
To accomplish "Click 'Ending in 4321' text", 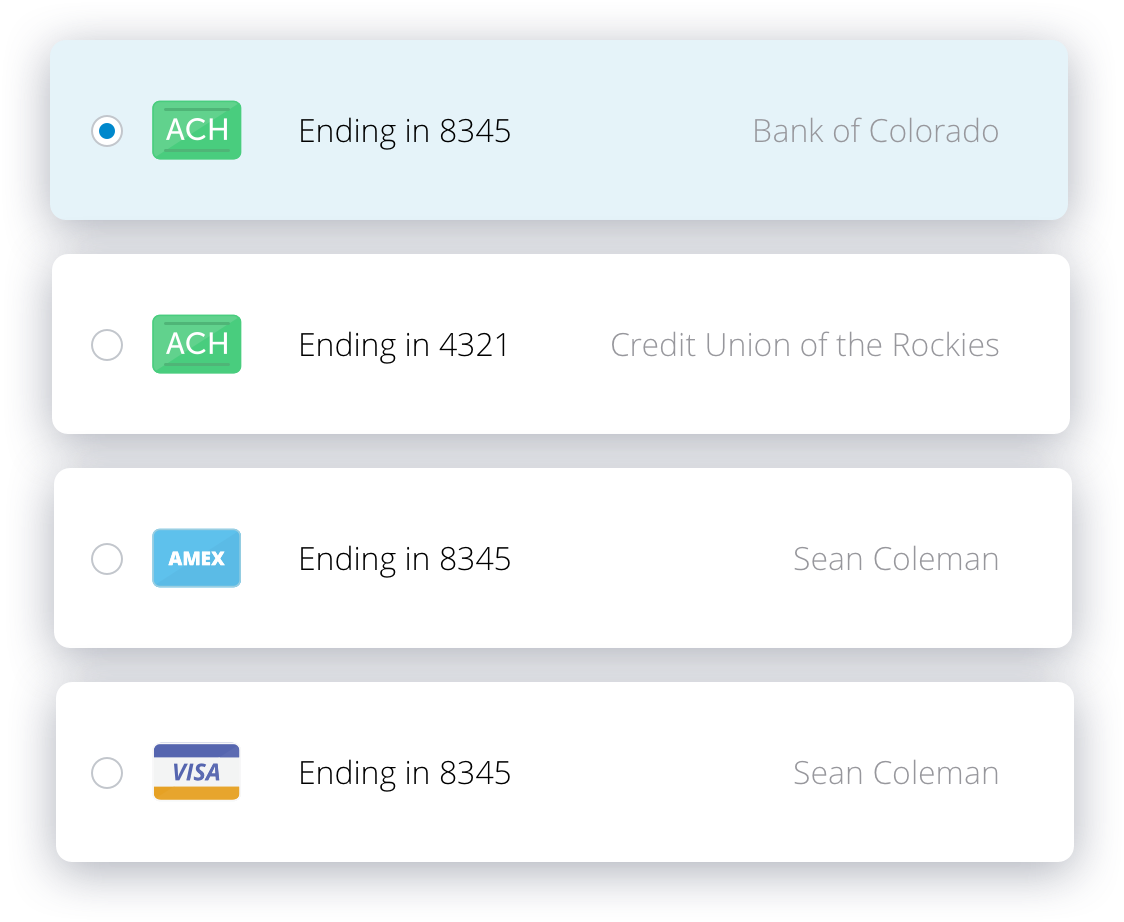I will click(404, 346).
